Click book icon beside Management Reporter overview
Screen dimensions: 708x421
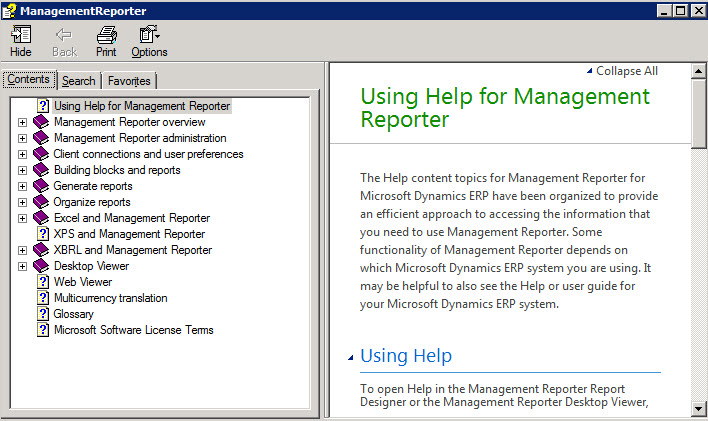(41, 122)
